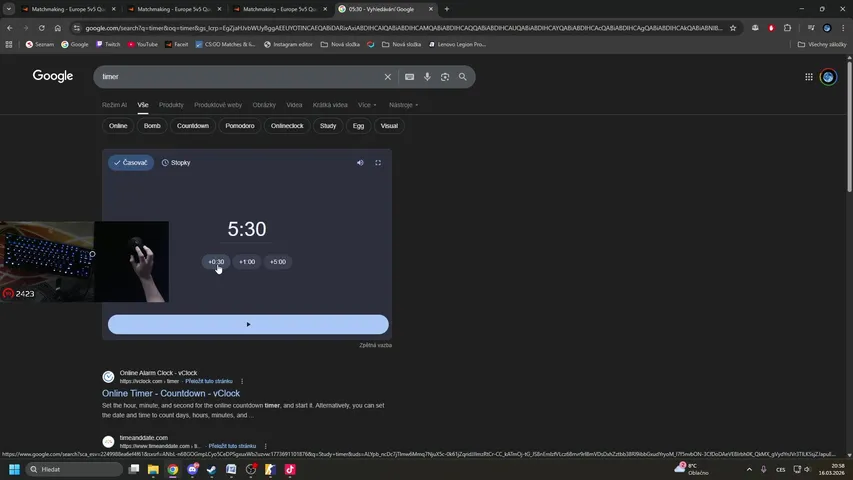Open the Google account avatar menu
Screen dimensions: 853x480
829,77
